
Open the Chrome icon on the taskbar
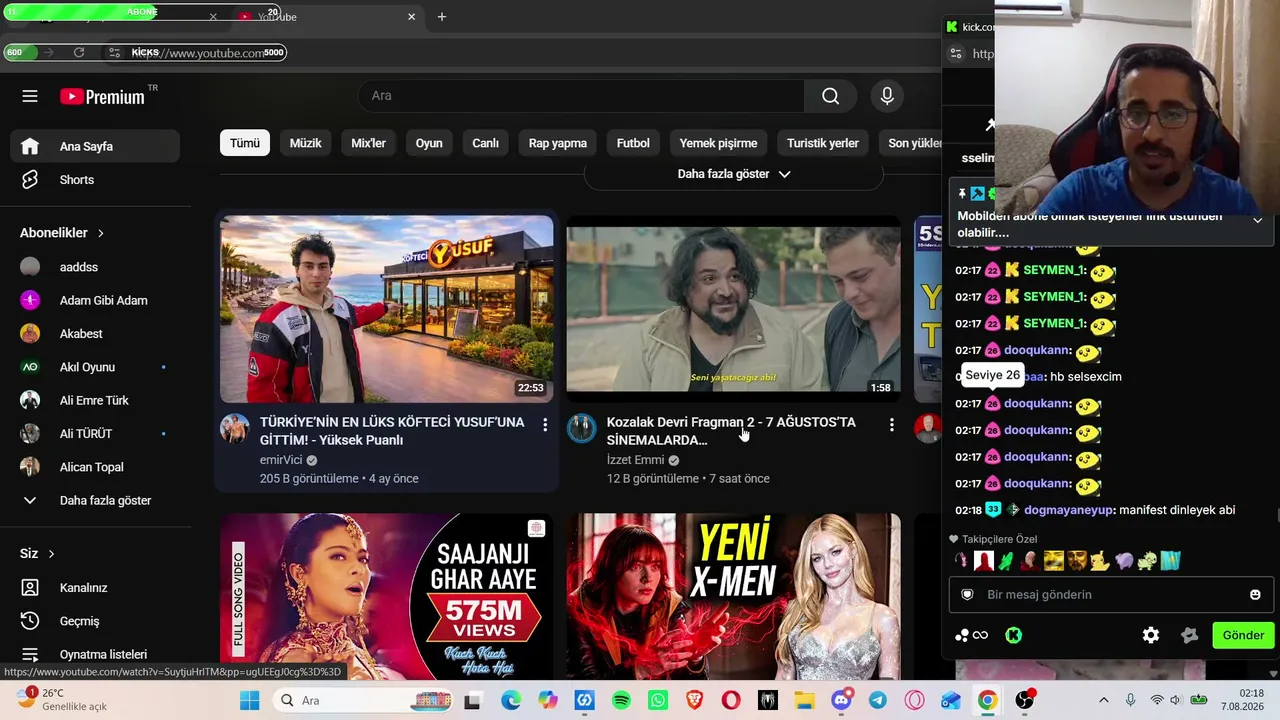(987, 701)
